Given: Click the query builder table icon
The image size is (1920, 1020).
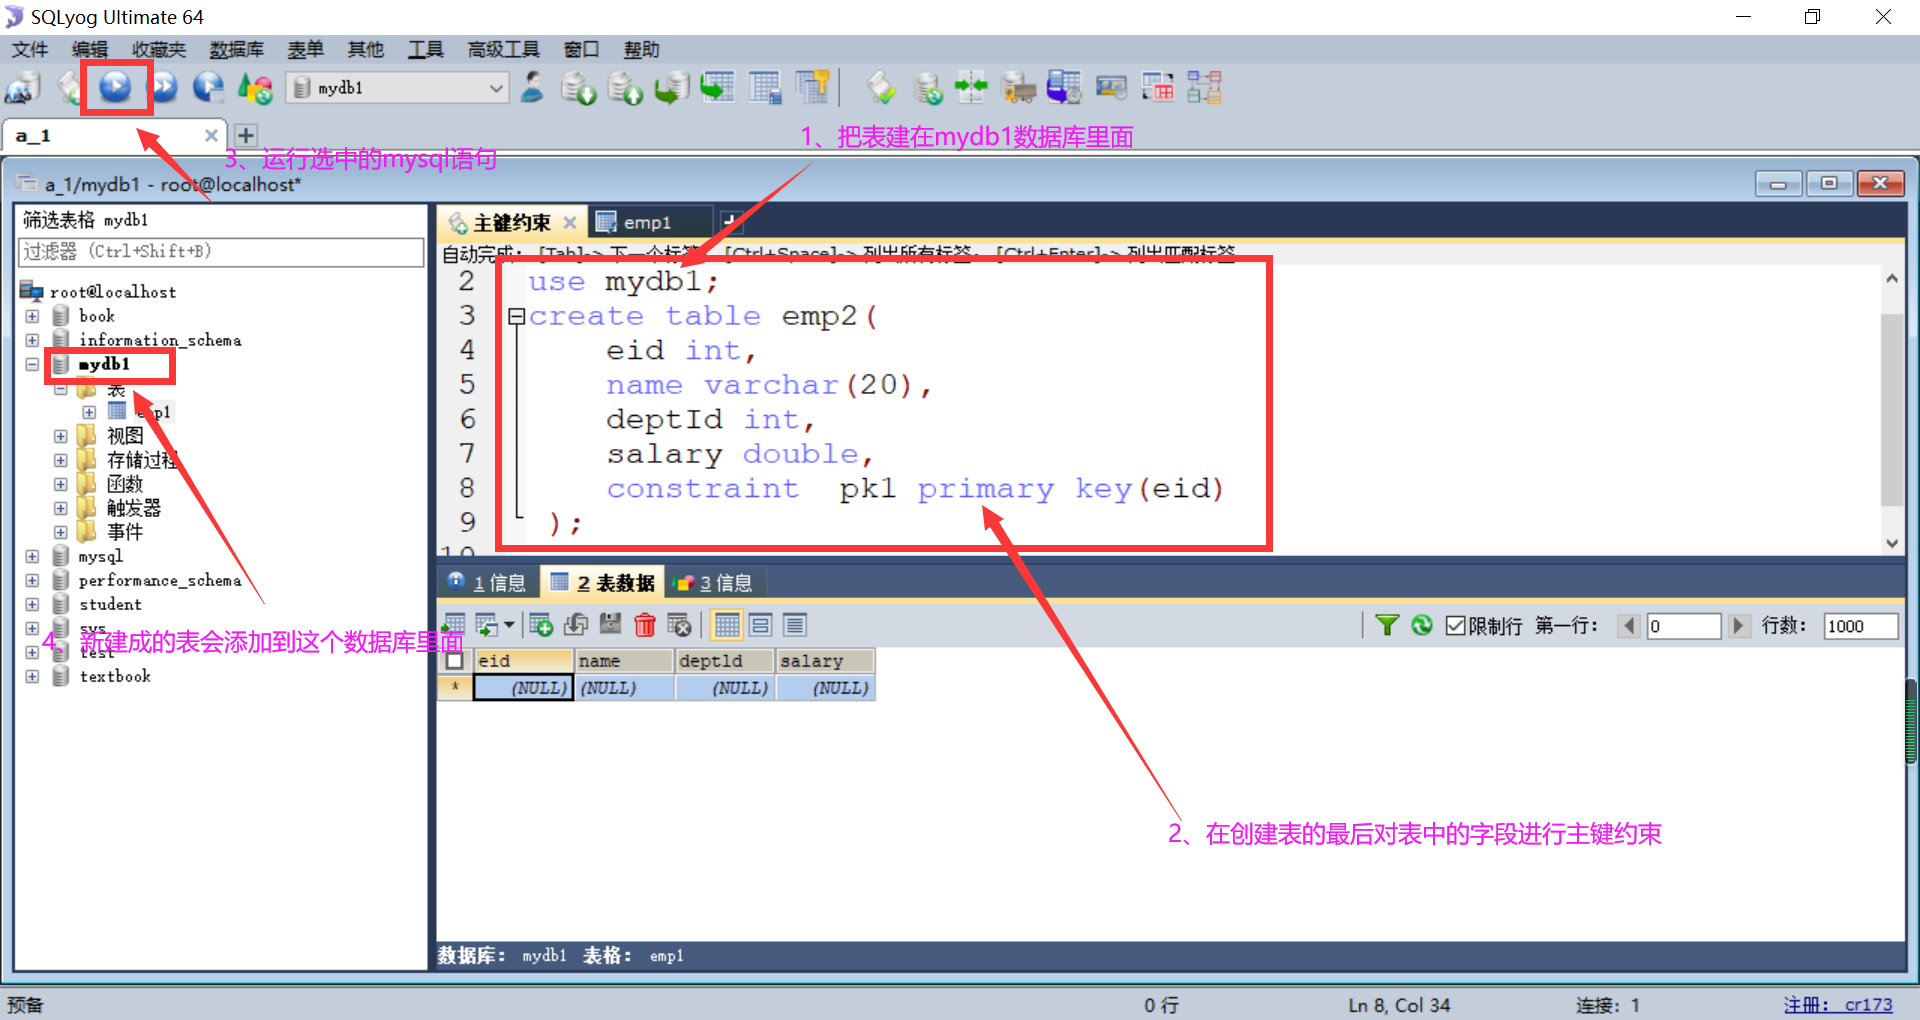Looking at the screenshot, I should (1158, 88).
